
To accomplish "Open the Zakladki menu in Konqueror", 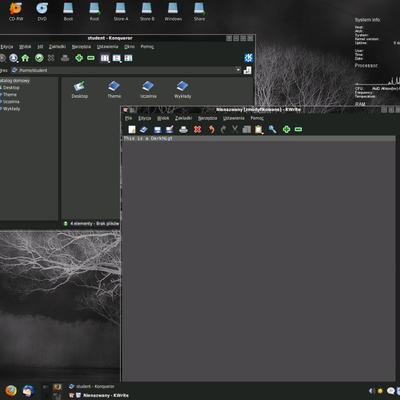I will pyautogui.click(x=57, y=47).
